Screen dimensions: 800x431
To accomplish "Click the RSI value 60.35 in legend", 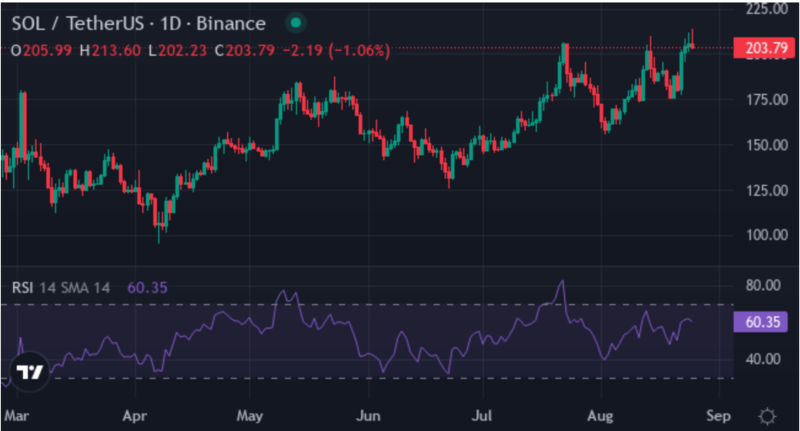I will (147, 288).
